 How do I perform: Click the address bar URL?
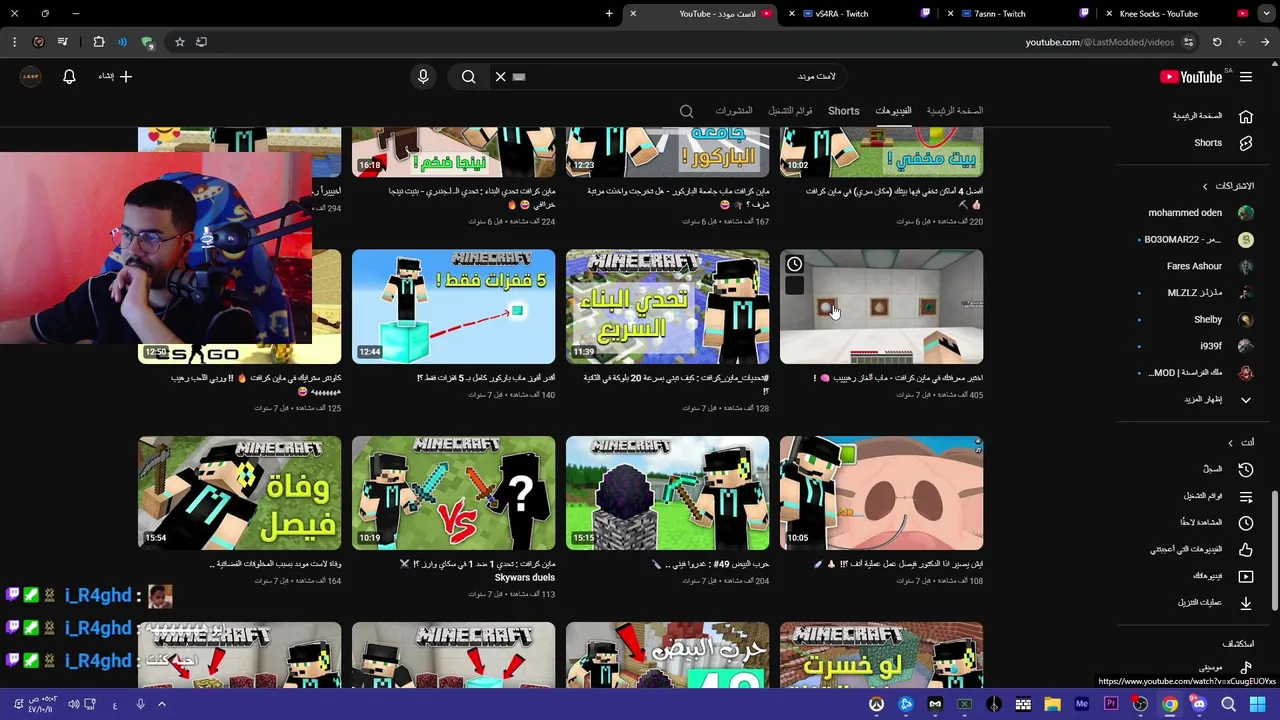tap(1099, 42)
